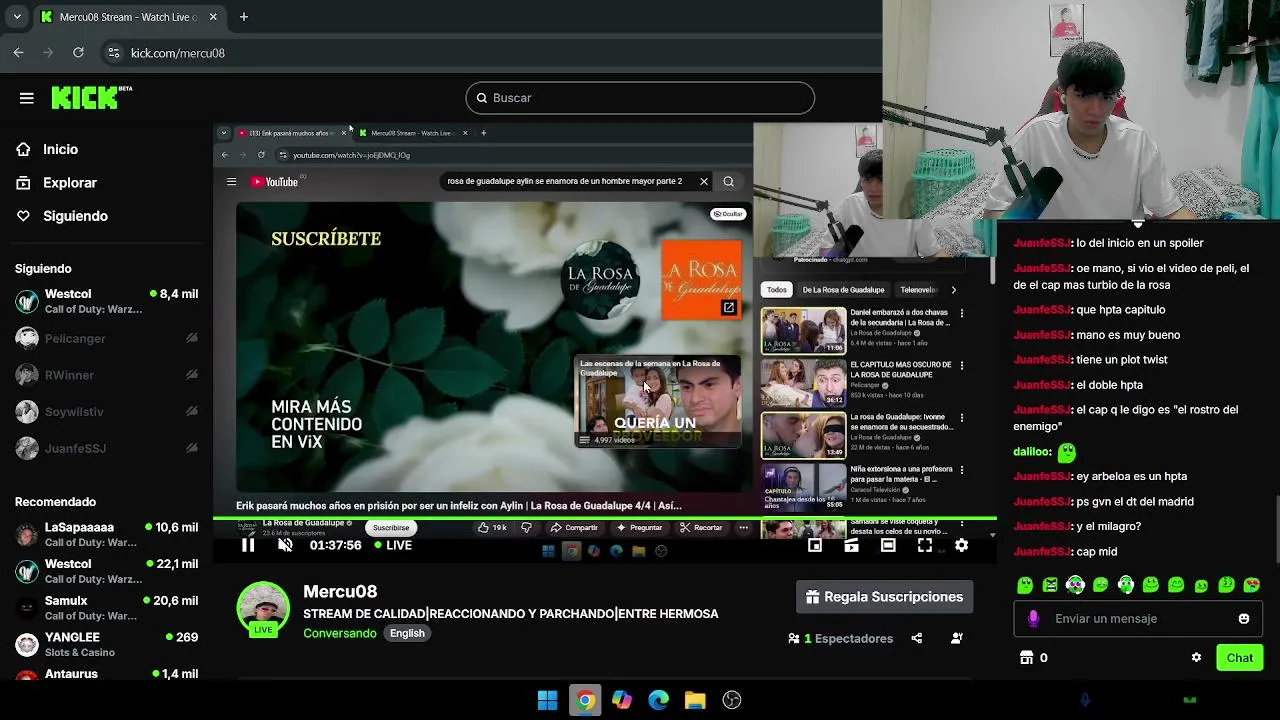Enter fullscreen on Kick player
Screen dimensions: 1280x720
pos(925,545)
